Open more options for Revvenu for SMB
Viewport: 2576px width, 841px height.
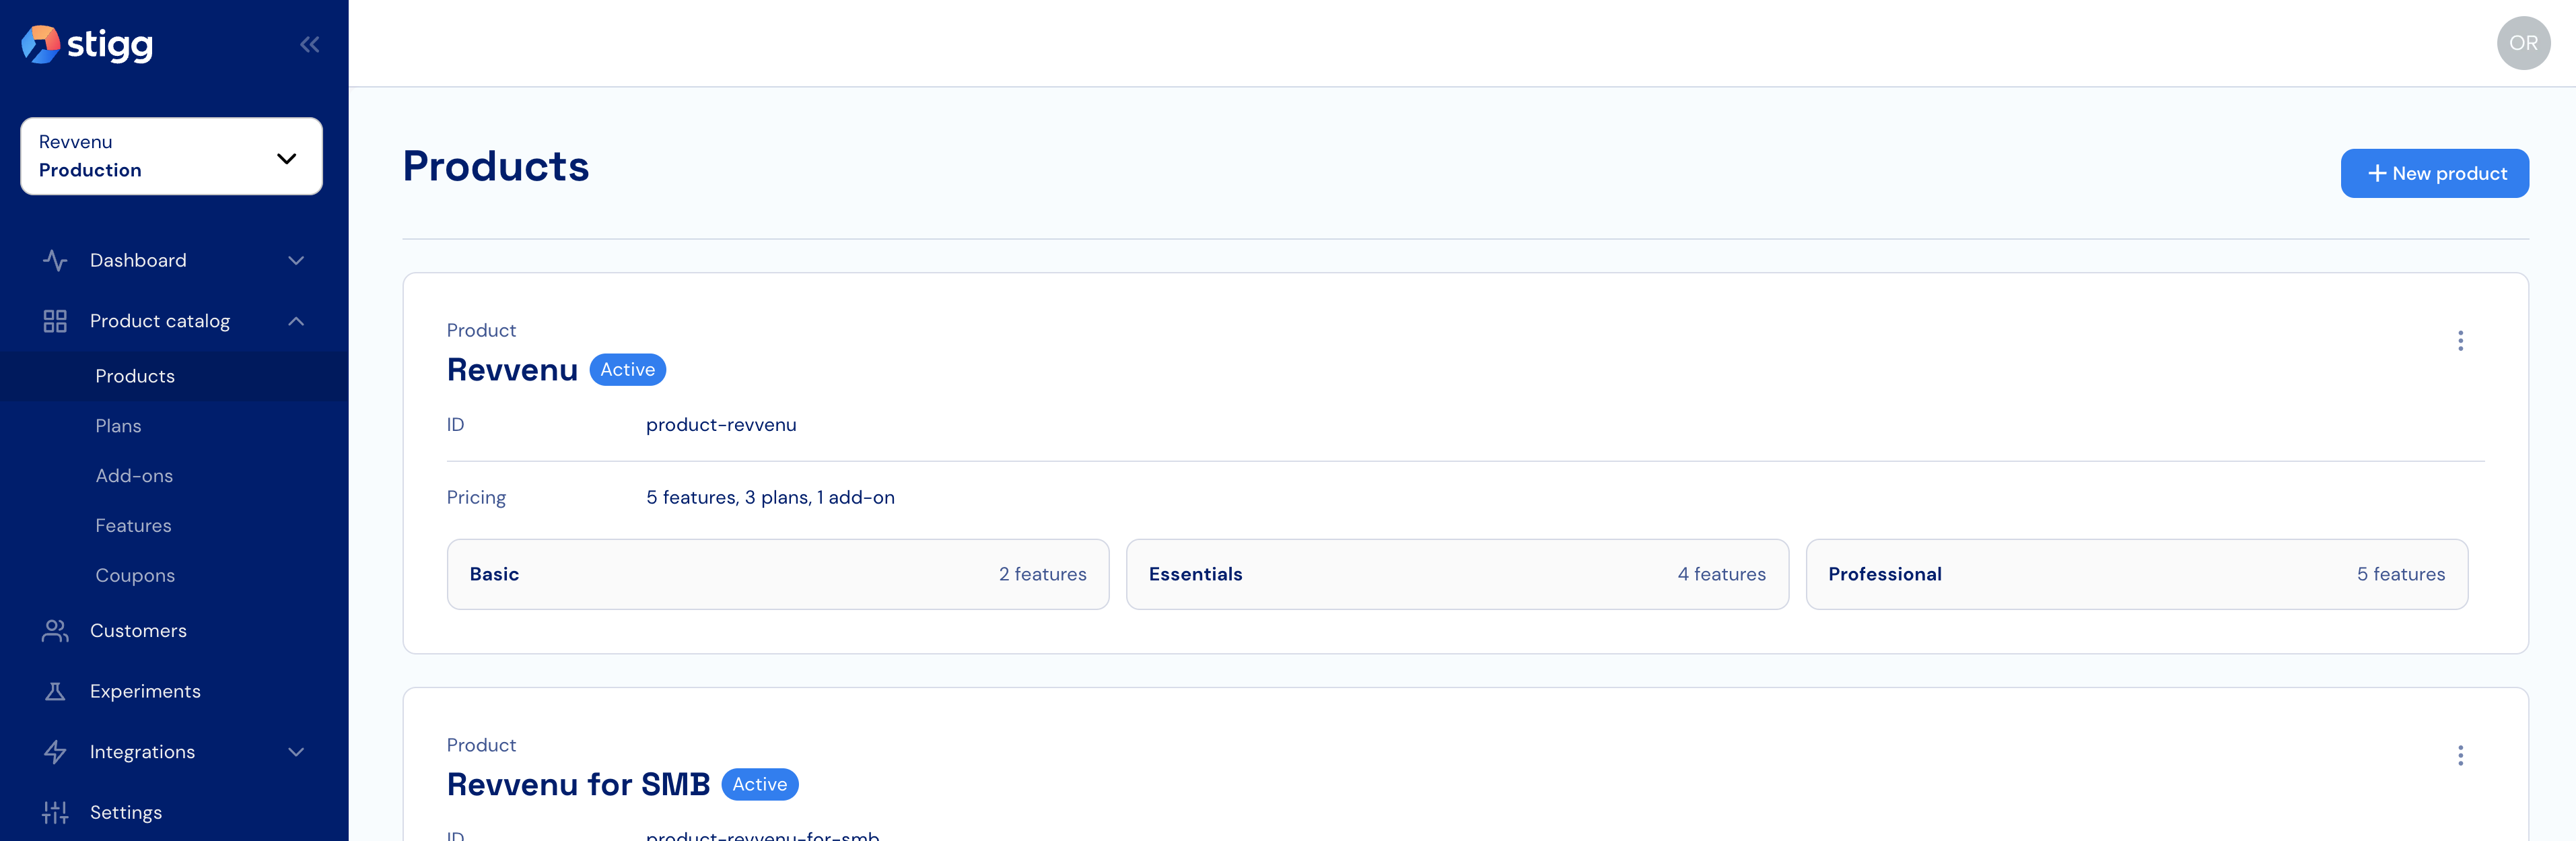2460,756
